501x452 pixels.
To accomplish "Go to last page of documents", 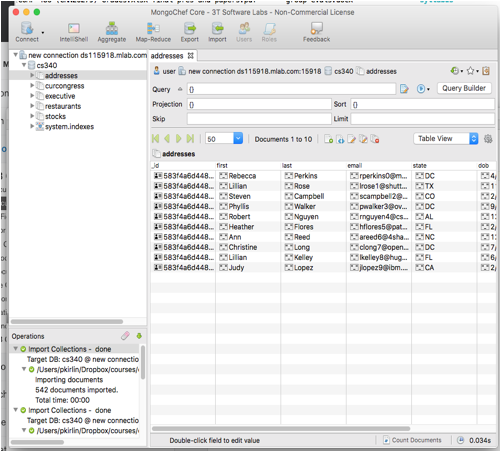I will [190, 139].
